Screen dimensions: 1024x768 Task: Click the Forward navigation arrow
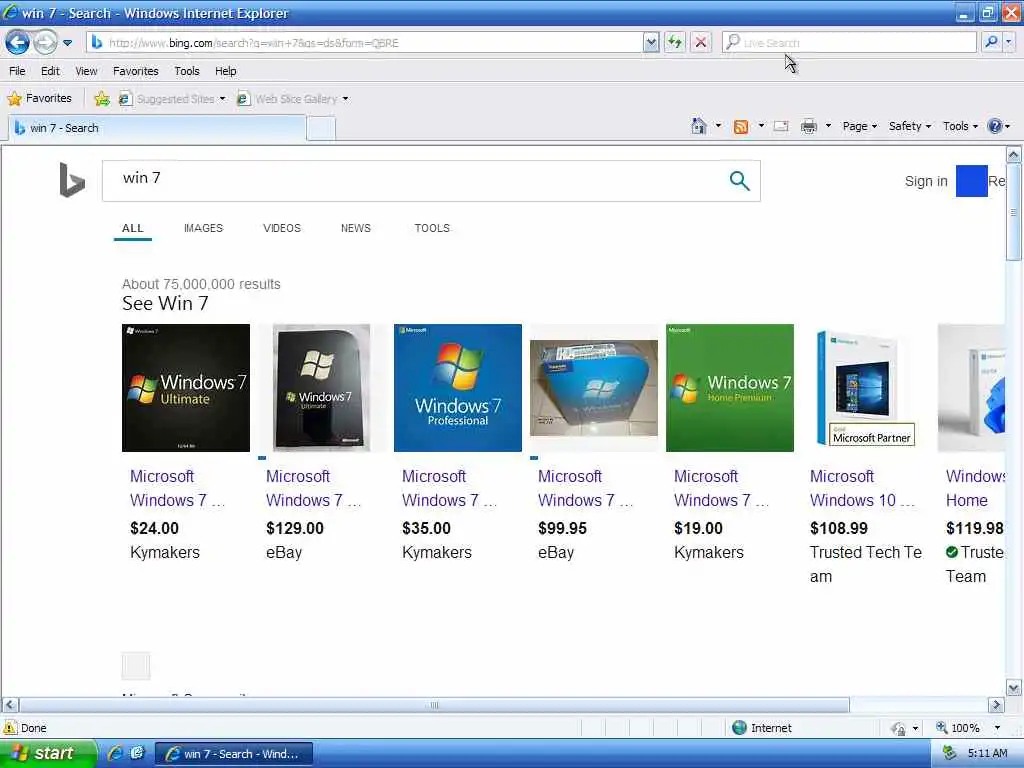point(45,43)
